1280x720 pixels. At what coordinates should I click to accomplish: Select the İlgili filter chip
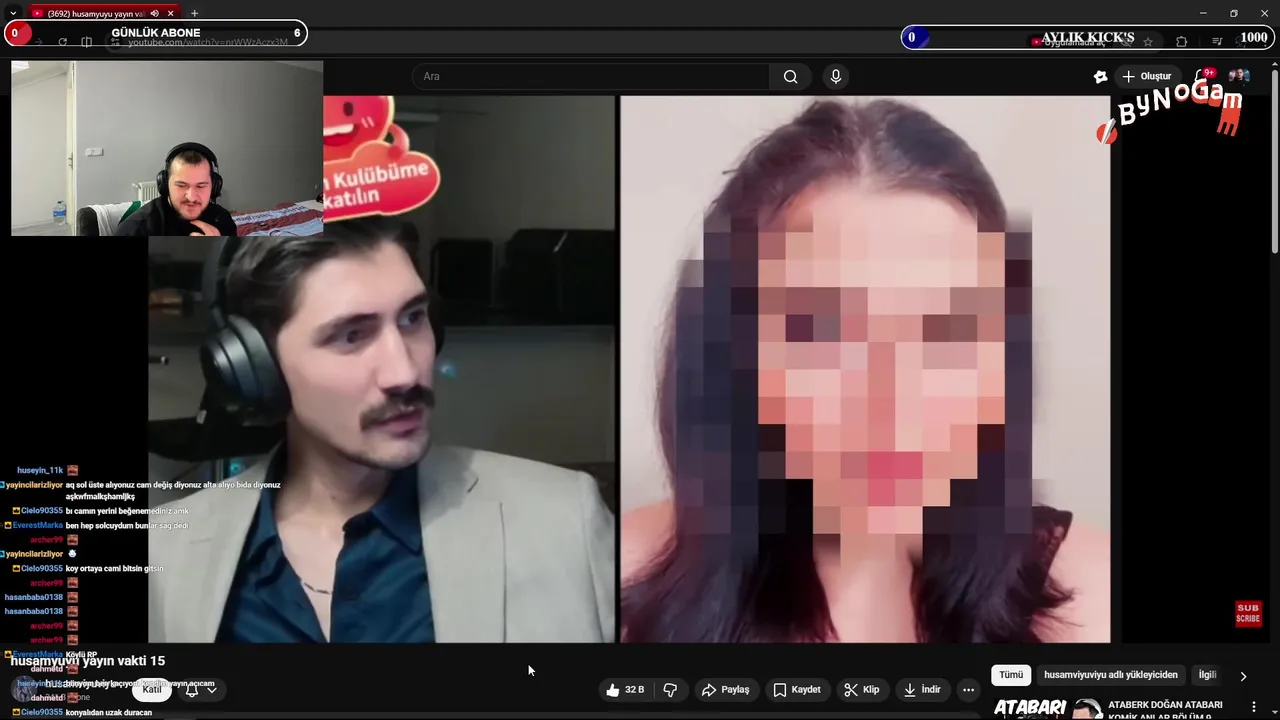pyautogui.click(x=1207, y=675)
